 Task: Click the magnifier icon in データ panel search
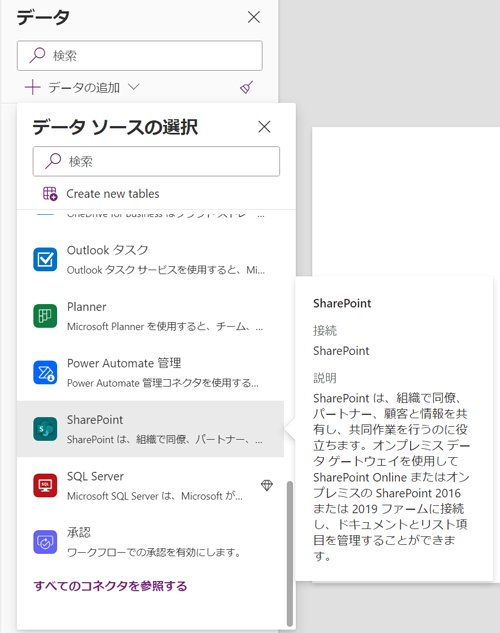[37, 55]
